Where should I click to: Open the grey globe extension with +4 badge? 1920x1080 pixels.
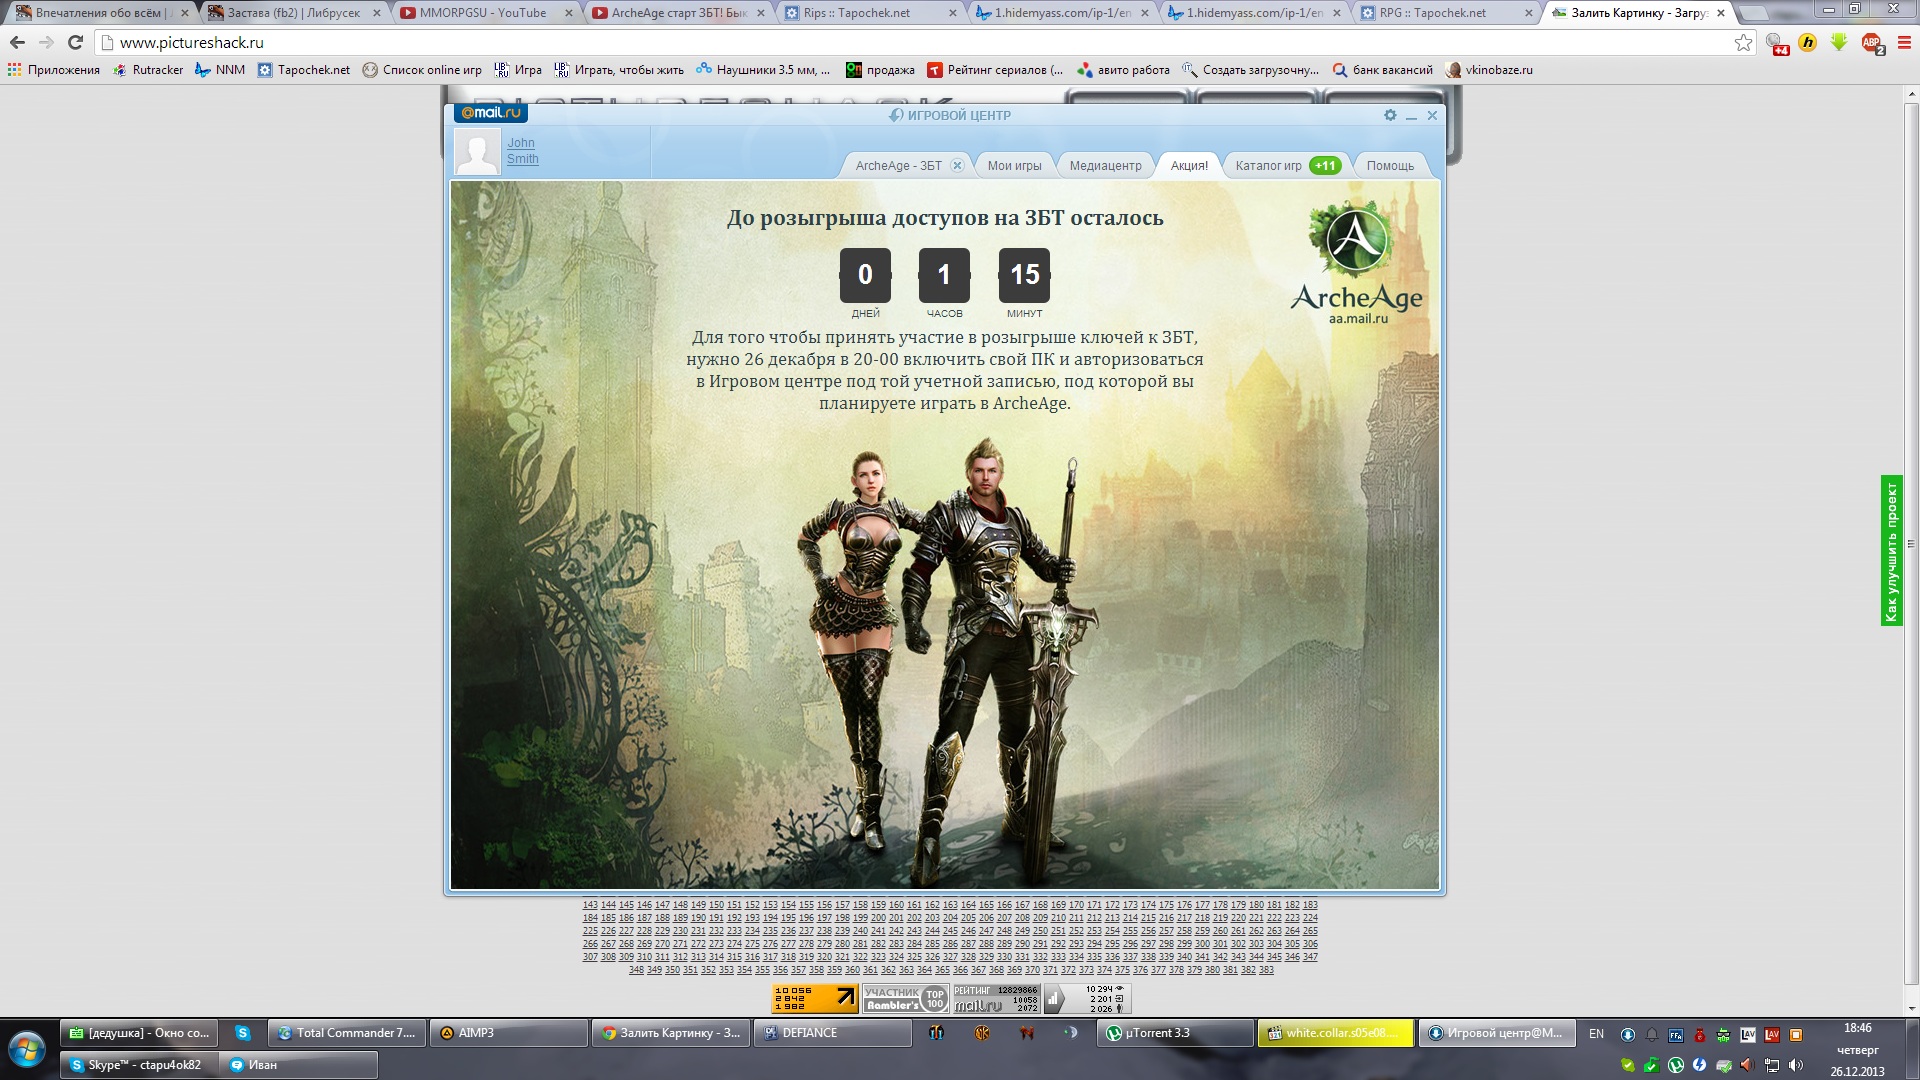(x=1776, y=43)
